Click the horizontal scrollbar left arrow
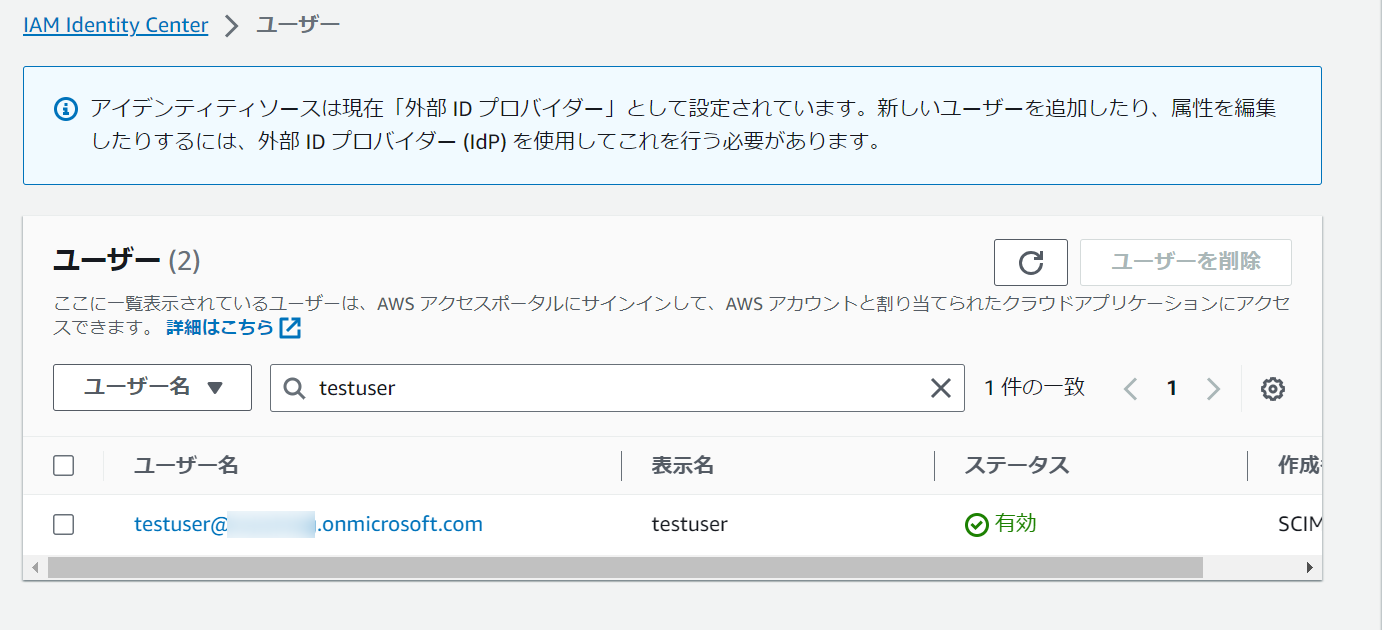The height and width of the screenshot is (630, 1388). click(x=35, y=568)
